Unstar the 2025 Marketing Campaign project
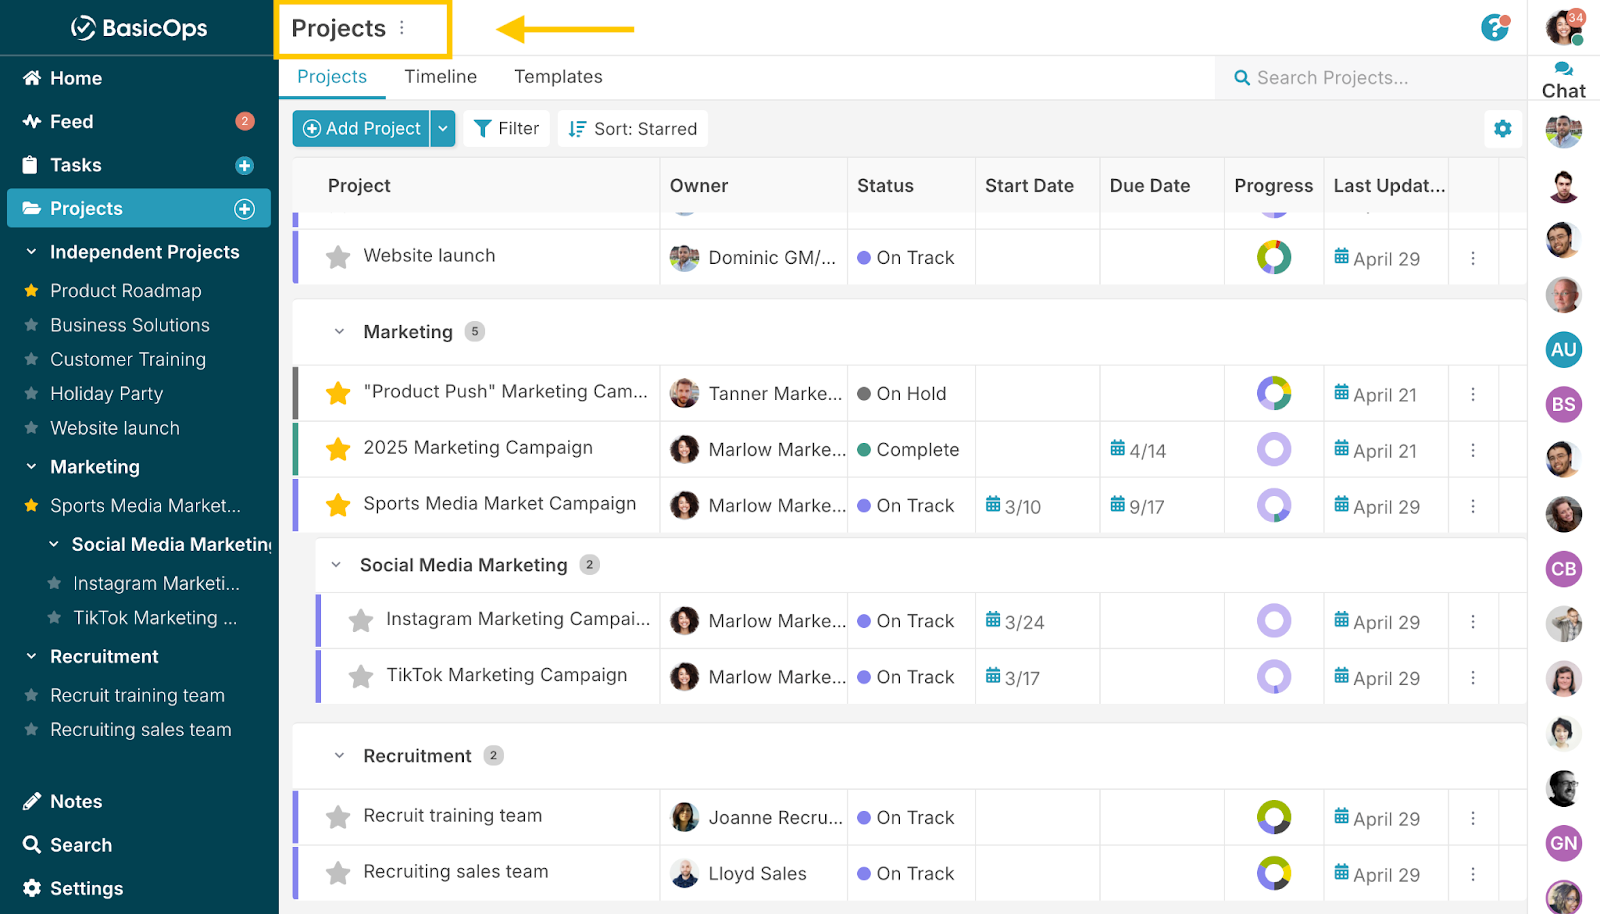Screen dimensions: 1600x914 click(x=338, y=449)
